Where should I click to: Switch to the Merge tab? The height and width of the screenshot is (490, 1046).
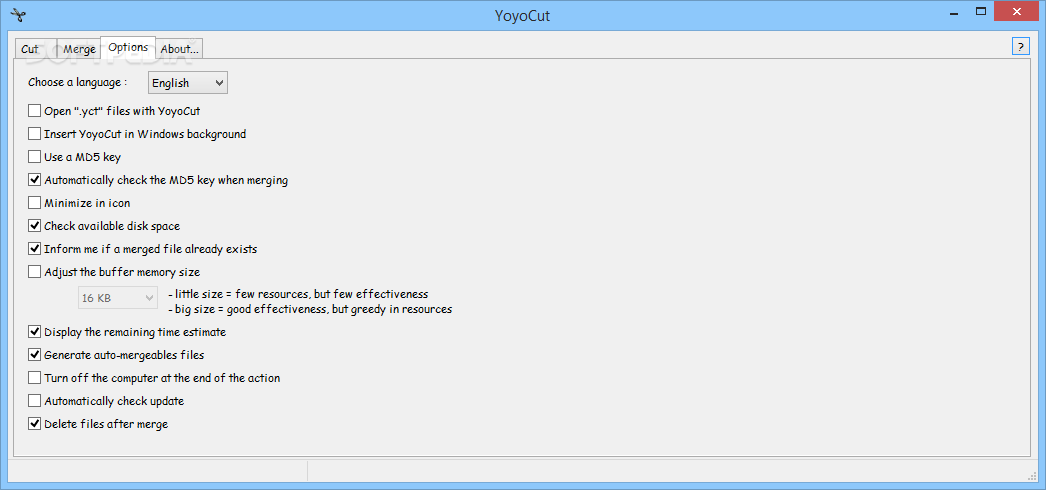pos(79,49)
